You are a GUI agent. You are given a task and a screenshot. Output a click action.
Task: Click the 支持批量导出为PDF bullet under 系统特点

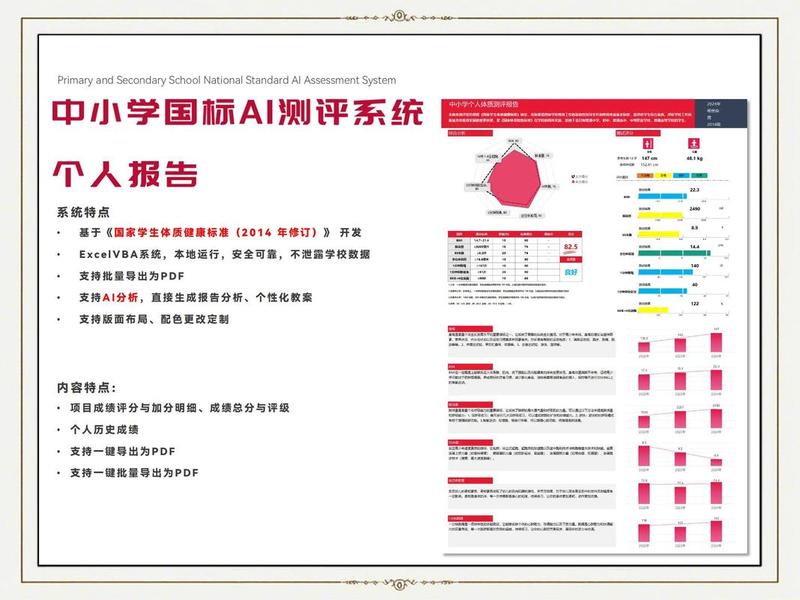click(x=132, y=276)
